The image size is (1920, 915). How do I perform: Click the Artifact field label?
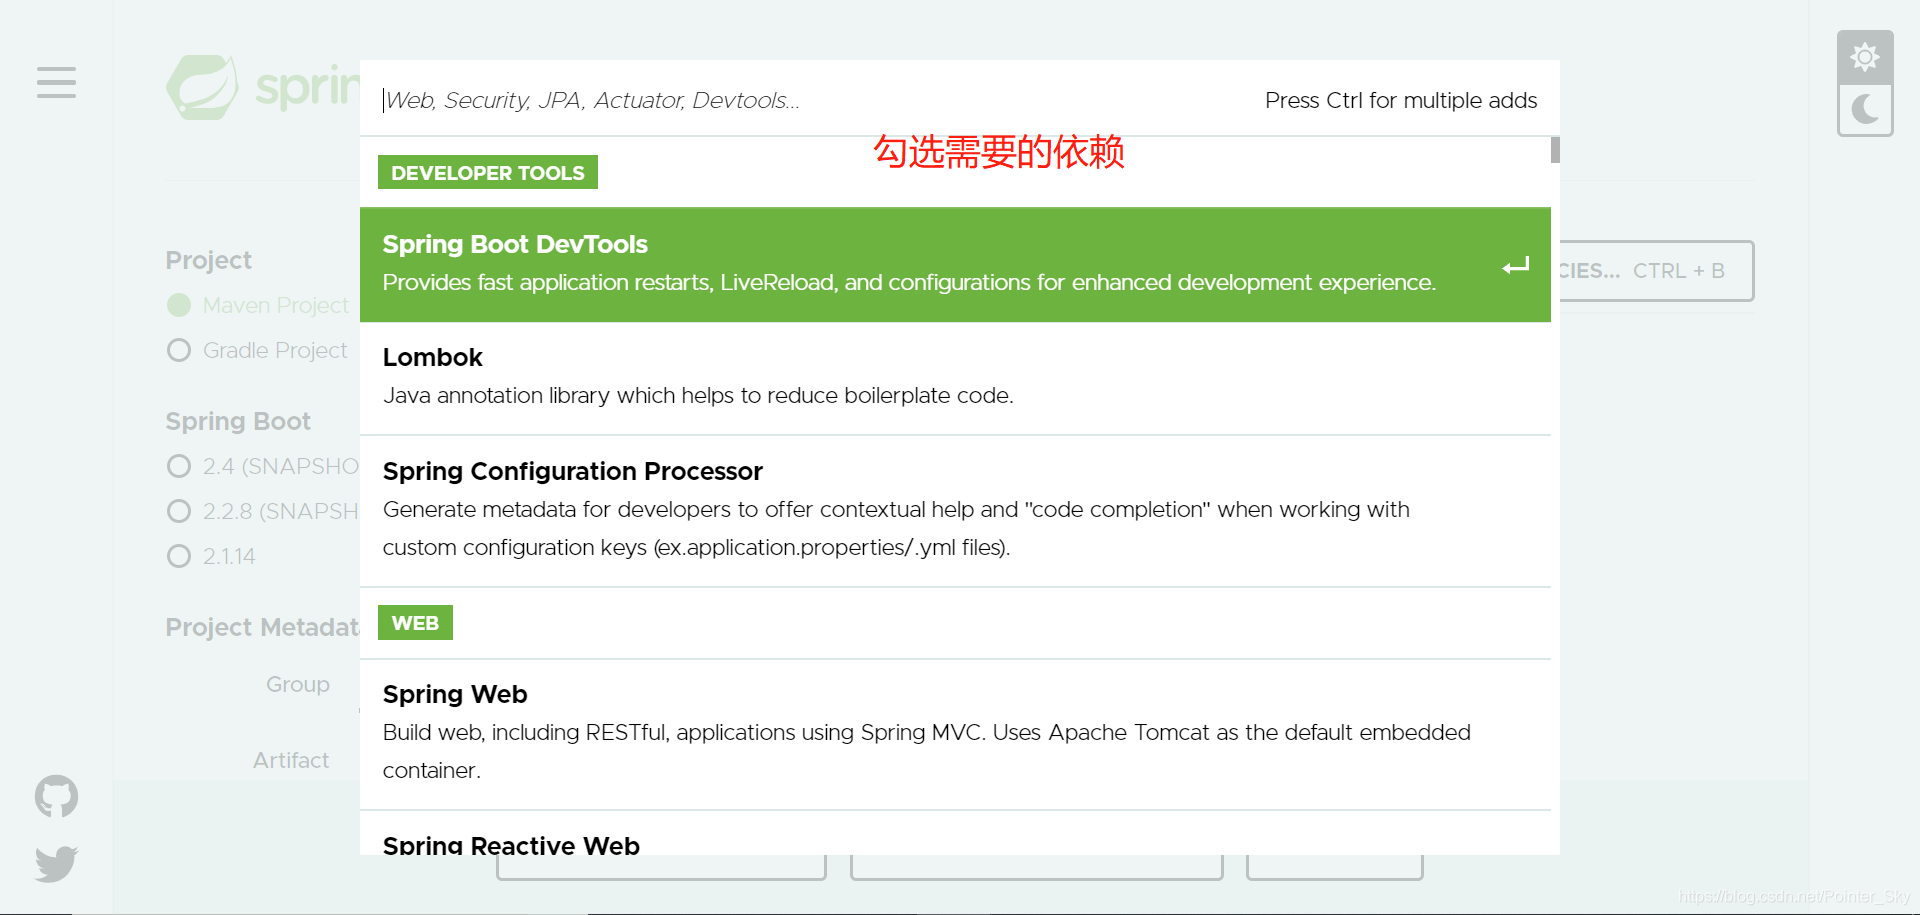point(291,760)
